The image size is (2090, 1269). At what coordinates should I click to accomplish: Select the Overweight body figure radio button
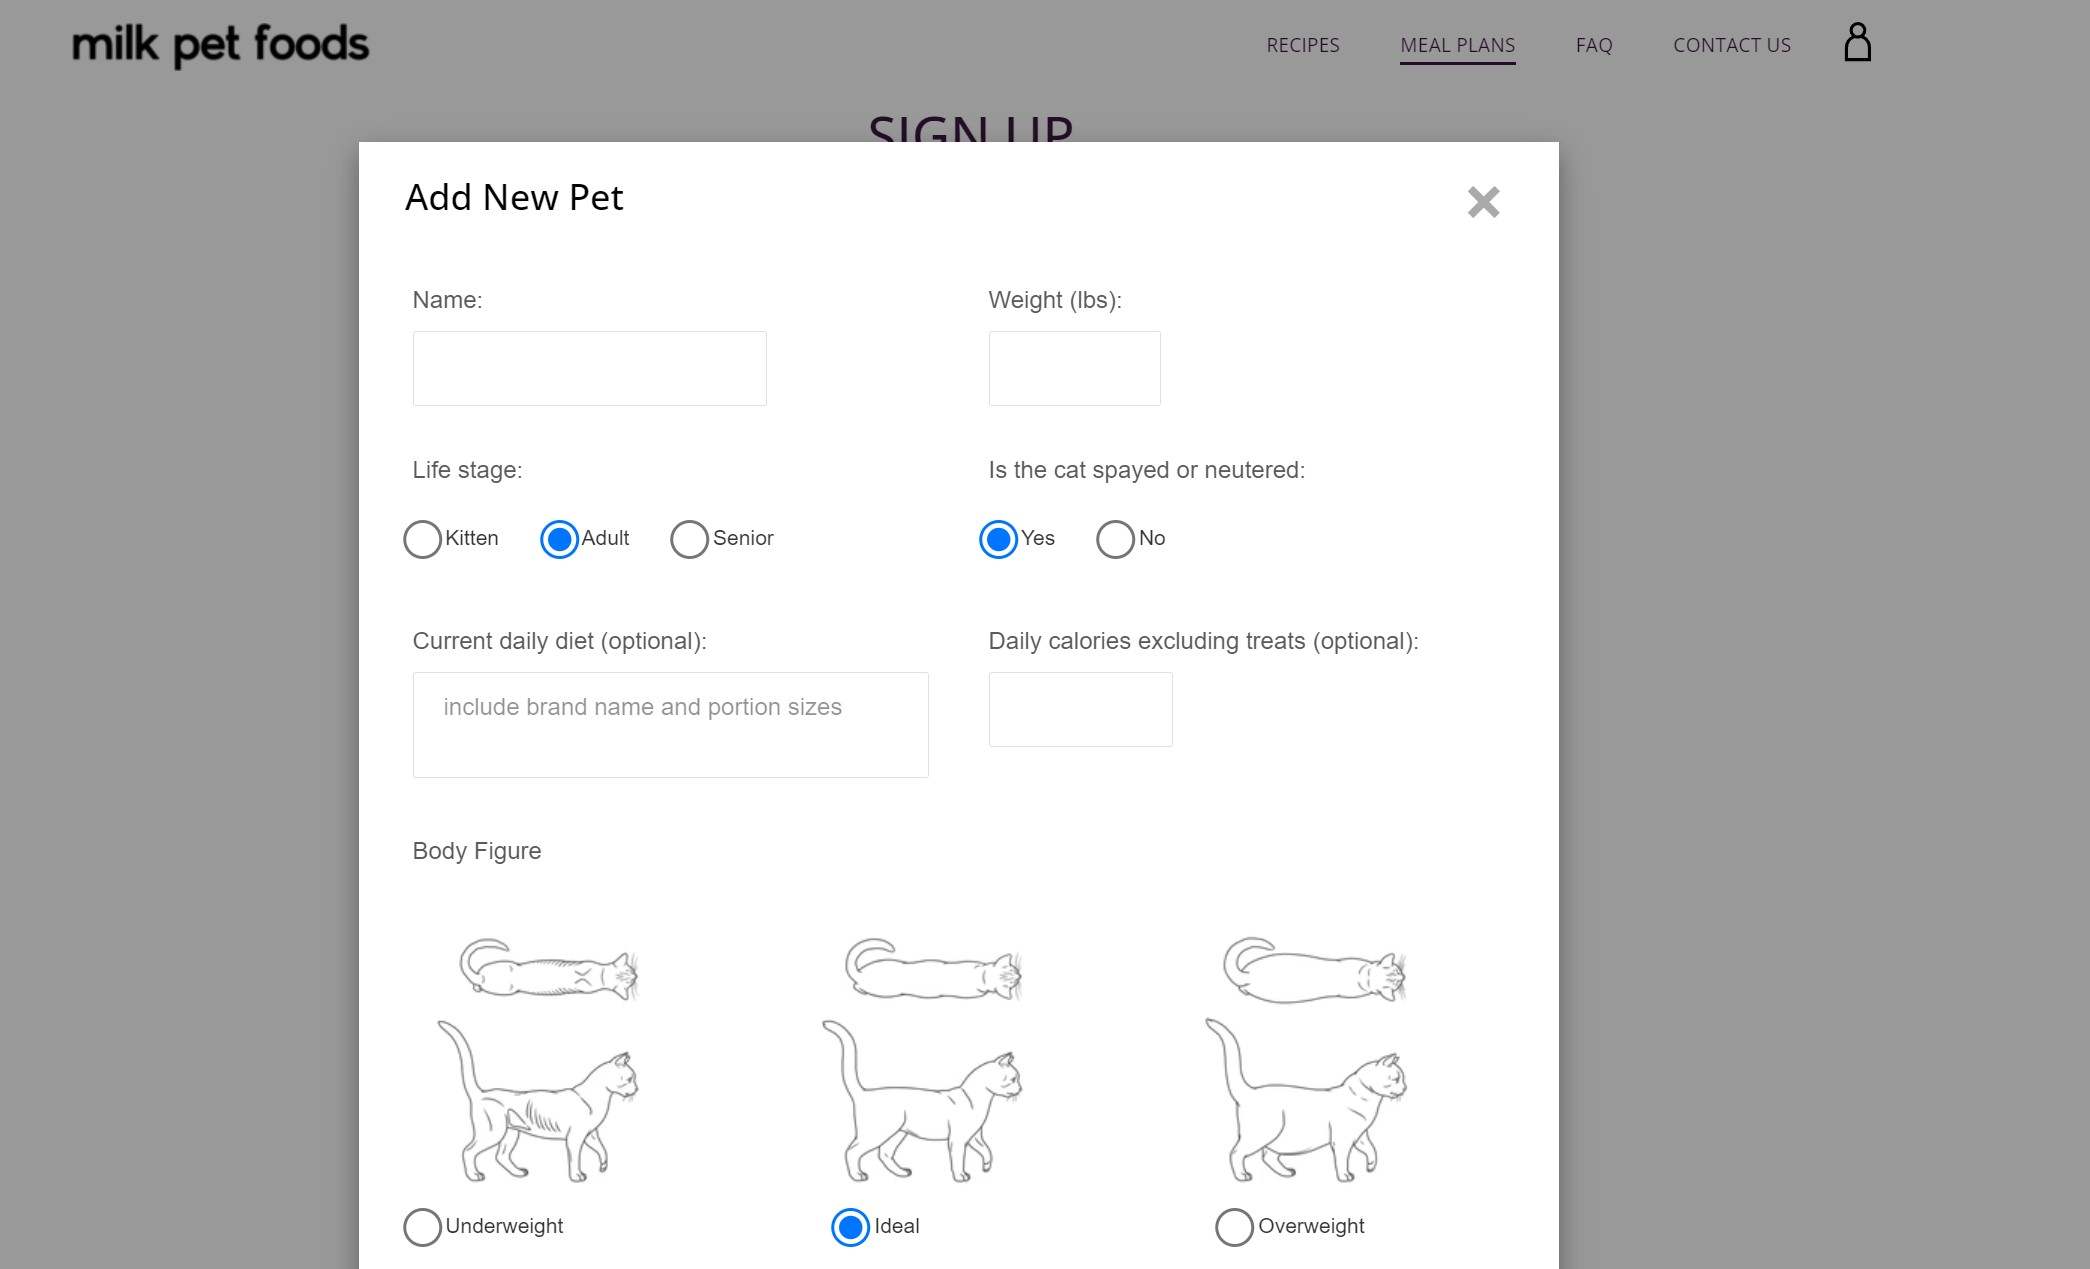pos(1233,1226)
